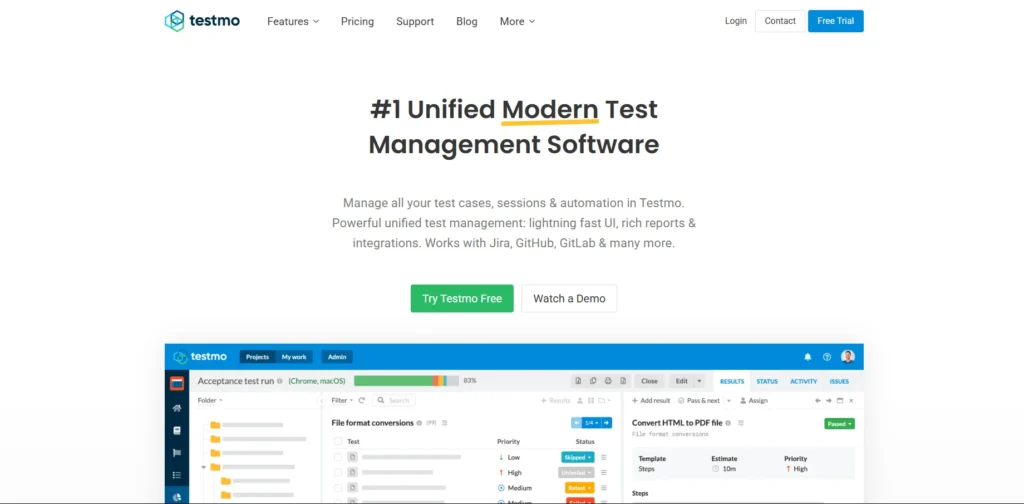Select the Projects tab in the preview header
This screenshot has height=504, width=1024.
tap(257, 357)
